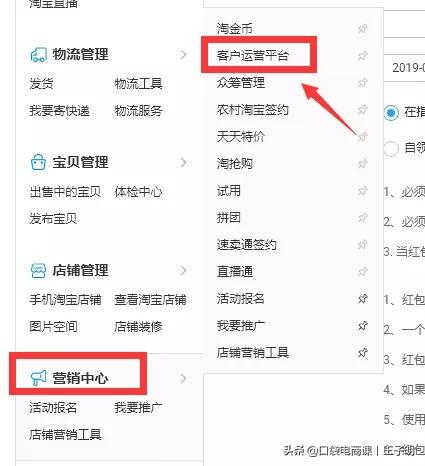Click the store icon beside 店铺管理
This screenshot has width=425, height=466.
click(38, 271)
